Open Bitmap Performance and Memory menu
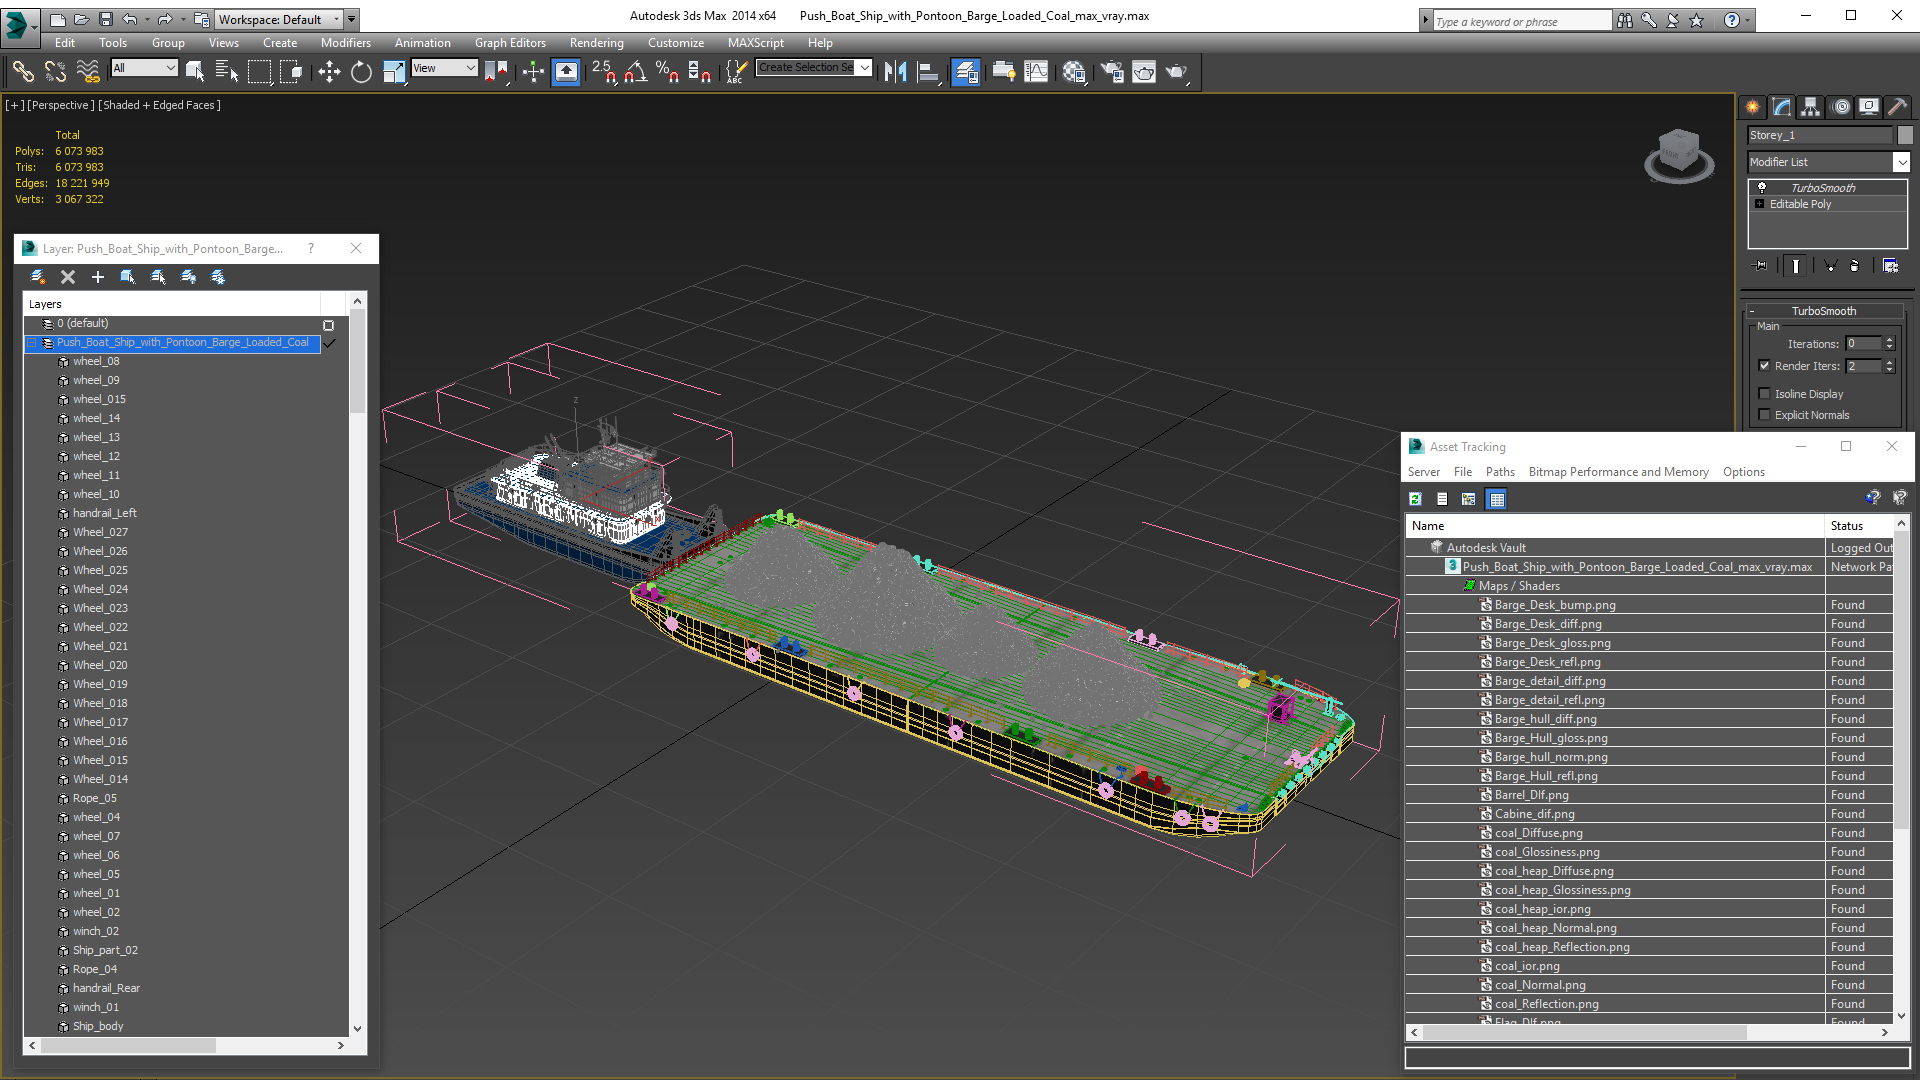Screen dimensions: 1920x1080 pyautogui.click(x=1618, y=472)
